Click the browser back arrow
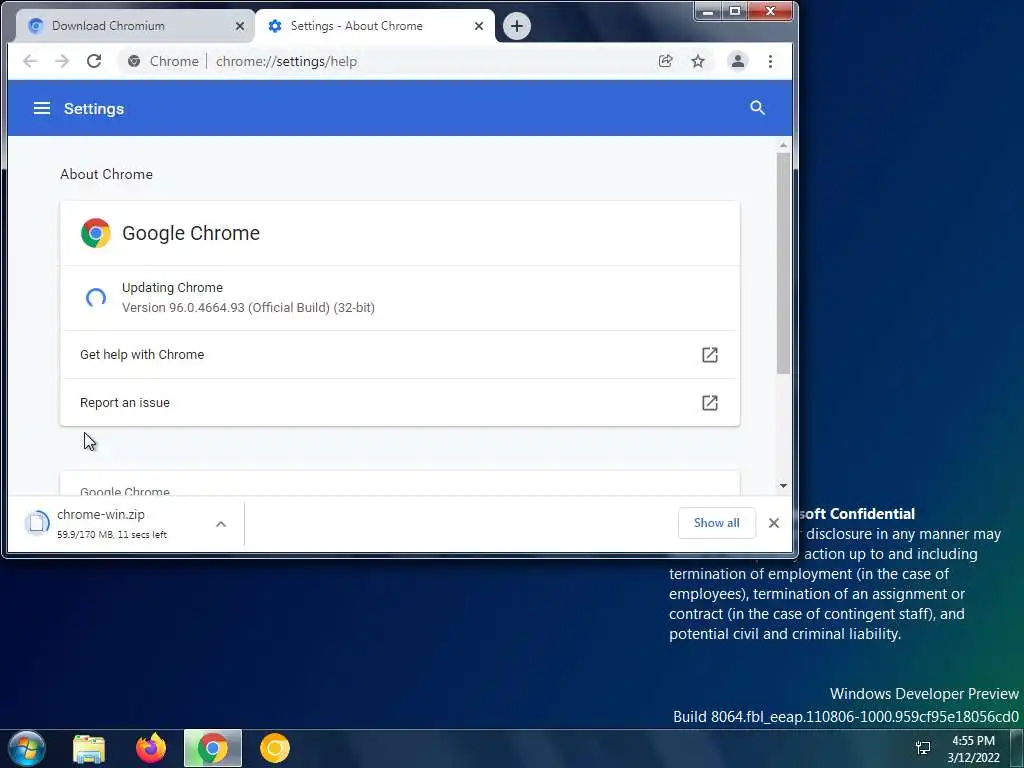Screen dimensions: 1024x768 [30, 61]
